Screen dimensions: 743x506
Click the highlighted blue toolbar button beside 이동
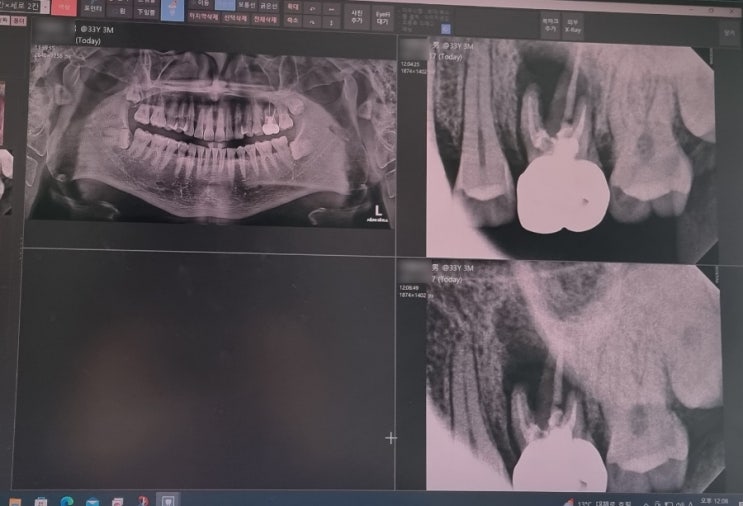pyautogui.click(x=225, y=4)
